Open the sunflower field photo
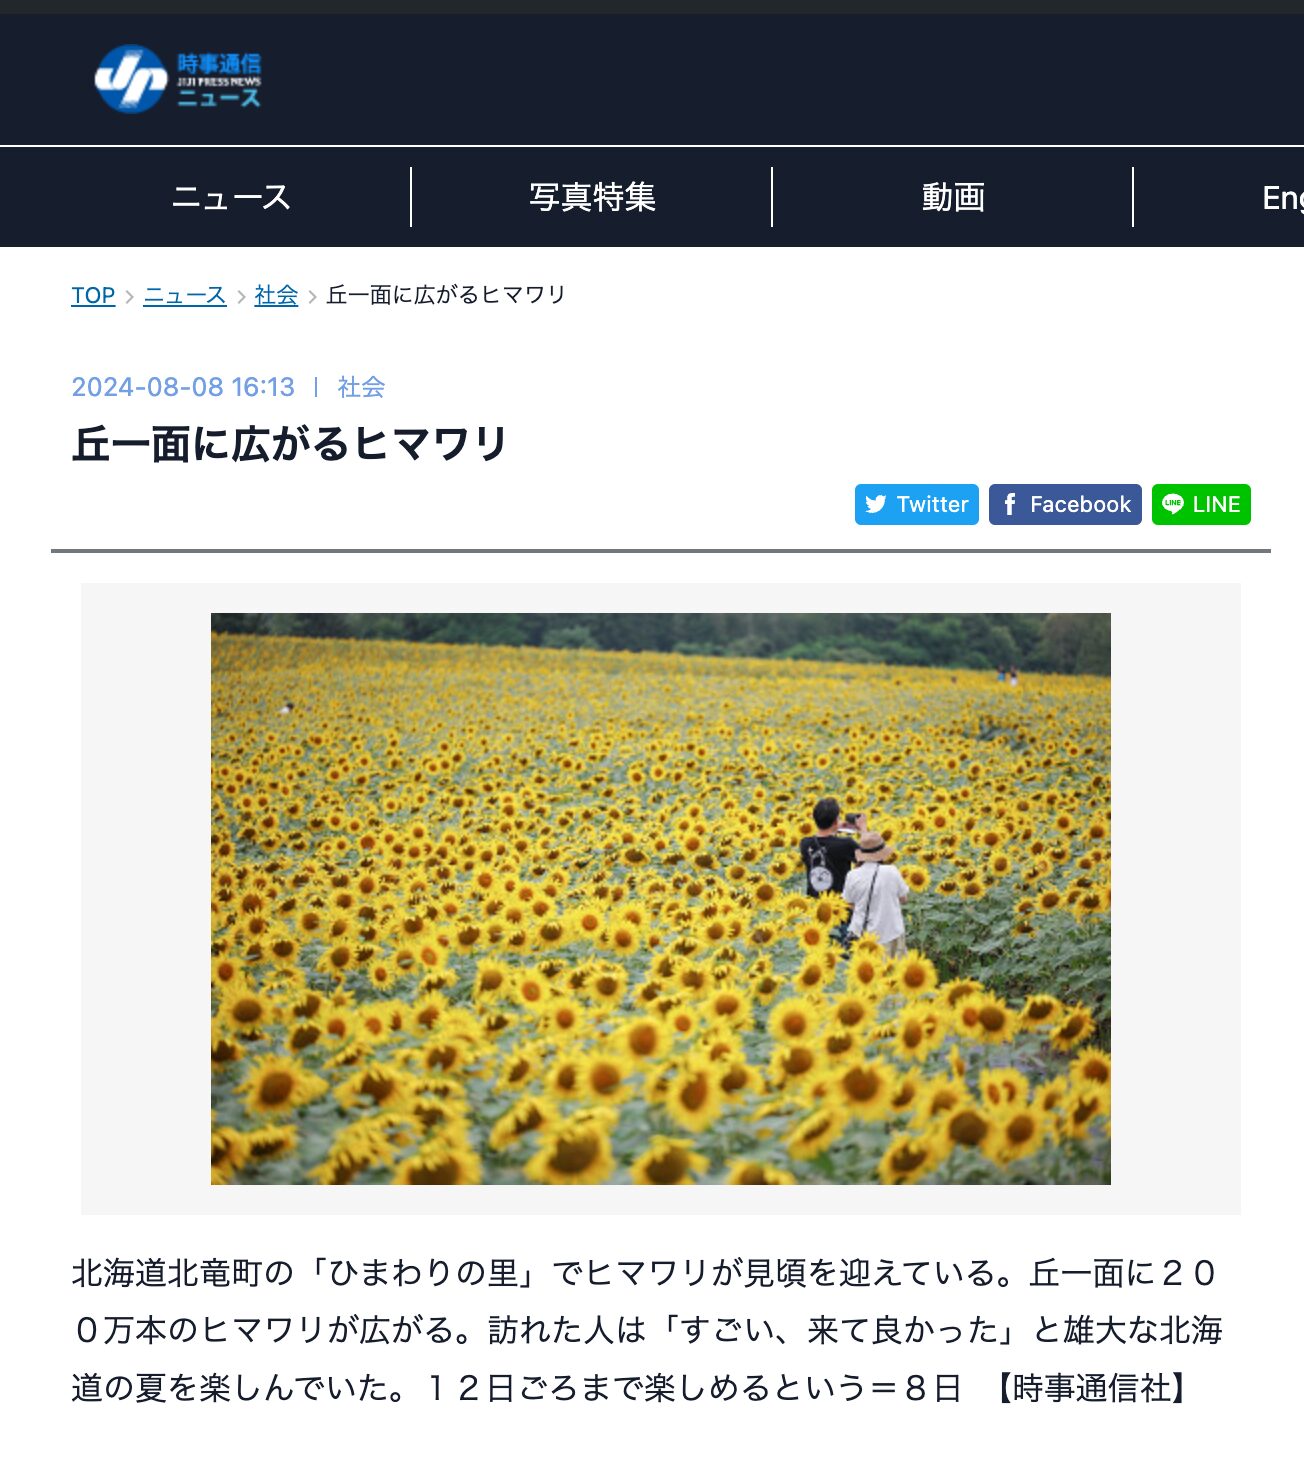This screenshot has width=1304, height=1474. 661,899
